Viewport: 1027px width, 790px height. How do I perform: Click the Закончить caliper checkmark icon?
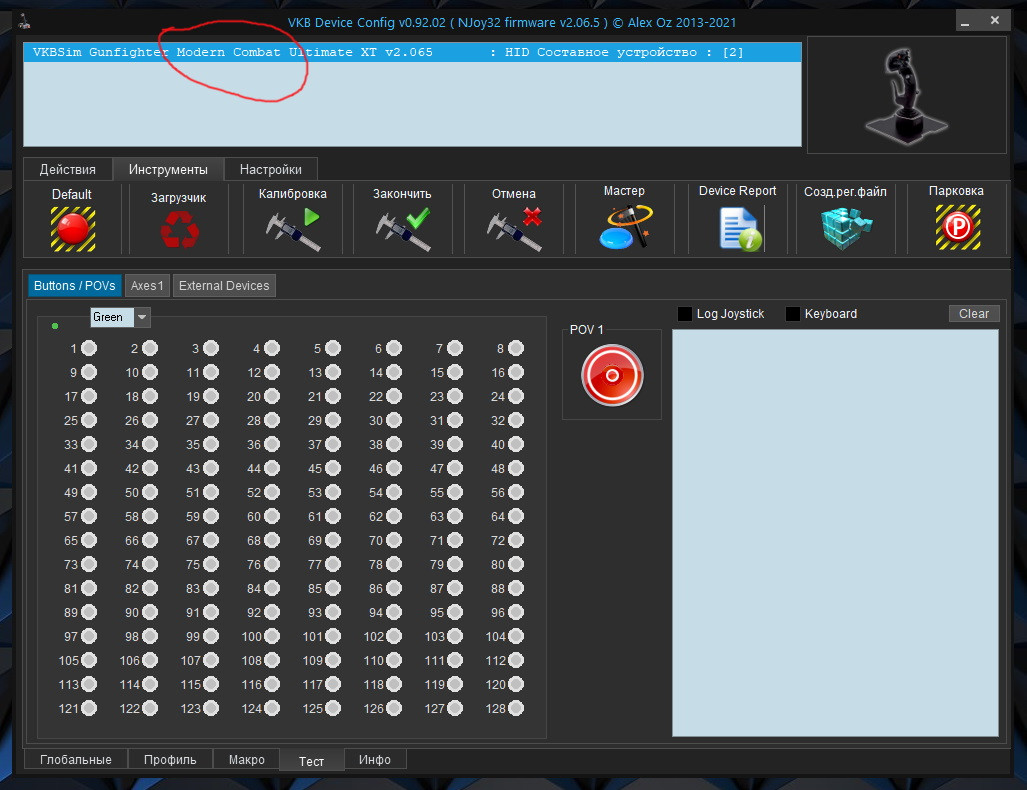(403, 229)
